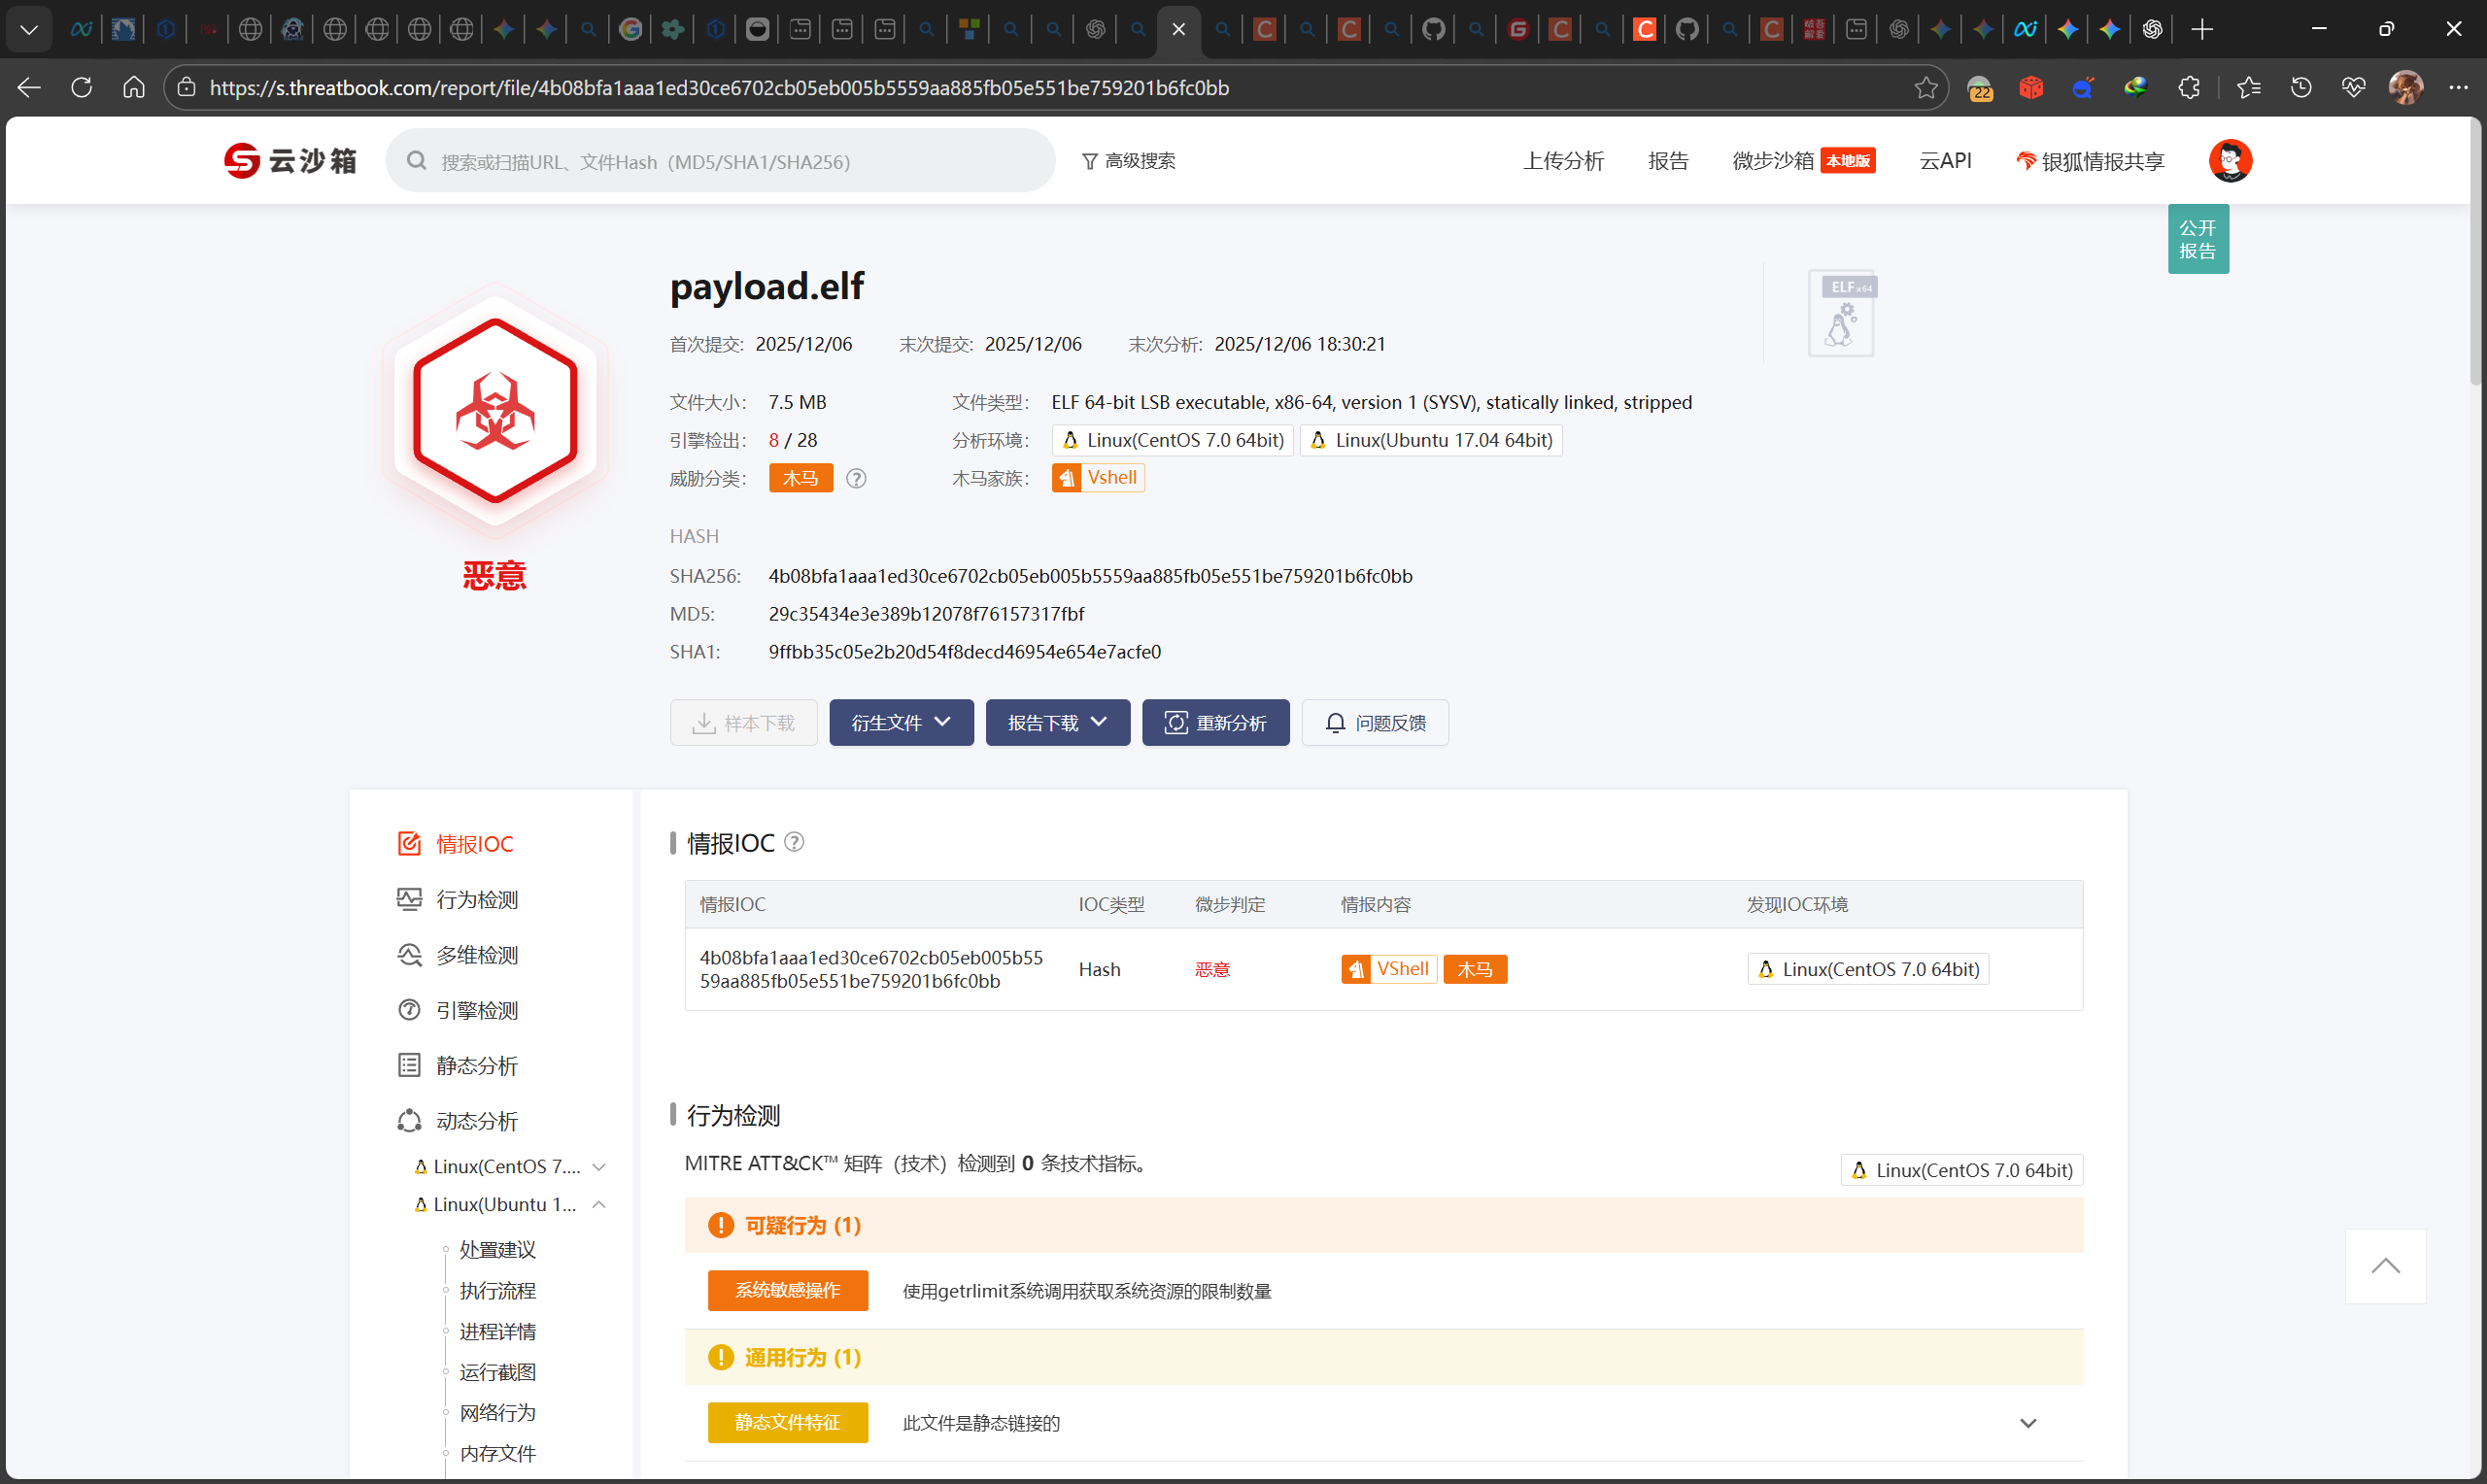The height and width of the screenshot is (1484, 2487).
Task: Open the 报告下载 dropdown
Action: [x=1057, y=722]
